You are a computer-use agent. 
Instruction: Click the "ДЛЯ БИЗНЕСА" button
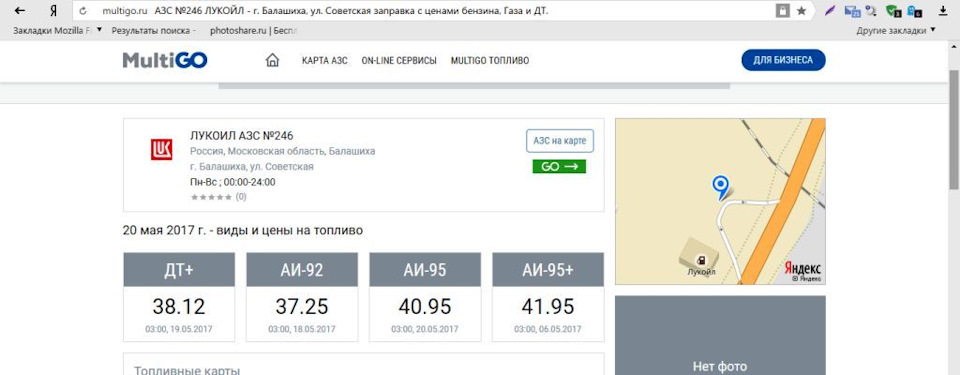(783, 60)
